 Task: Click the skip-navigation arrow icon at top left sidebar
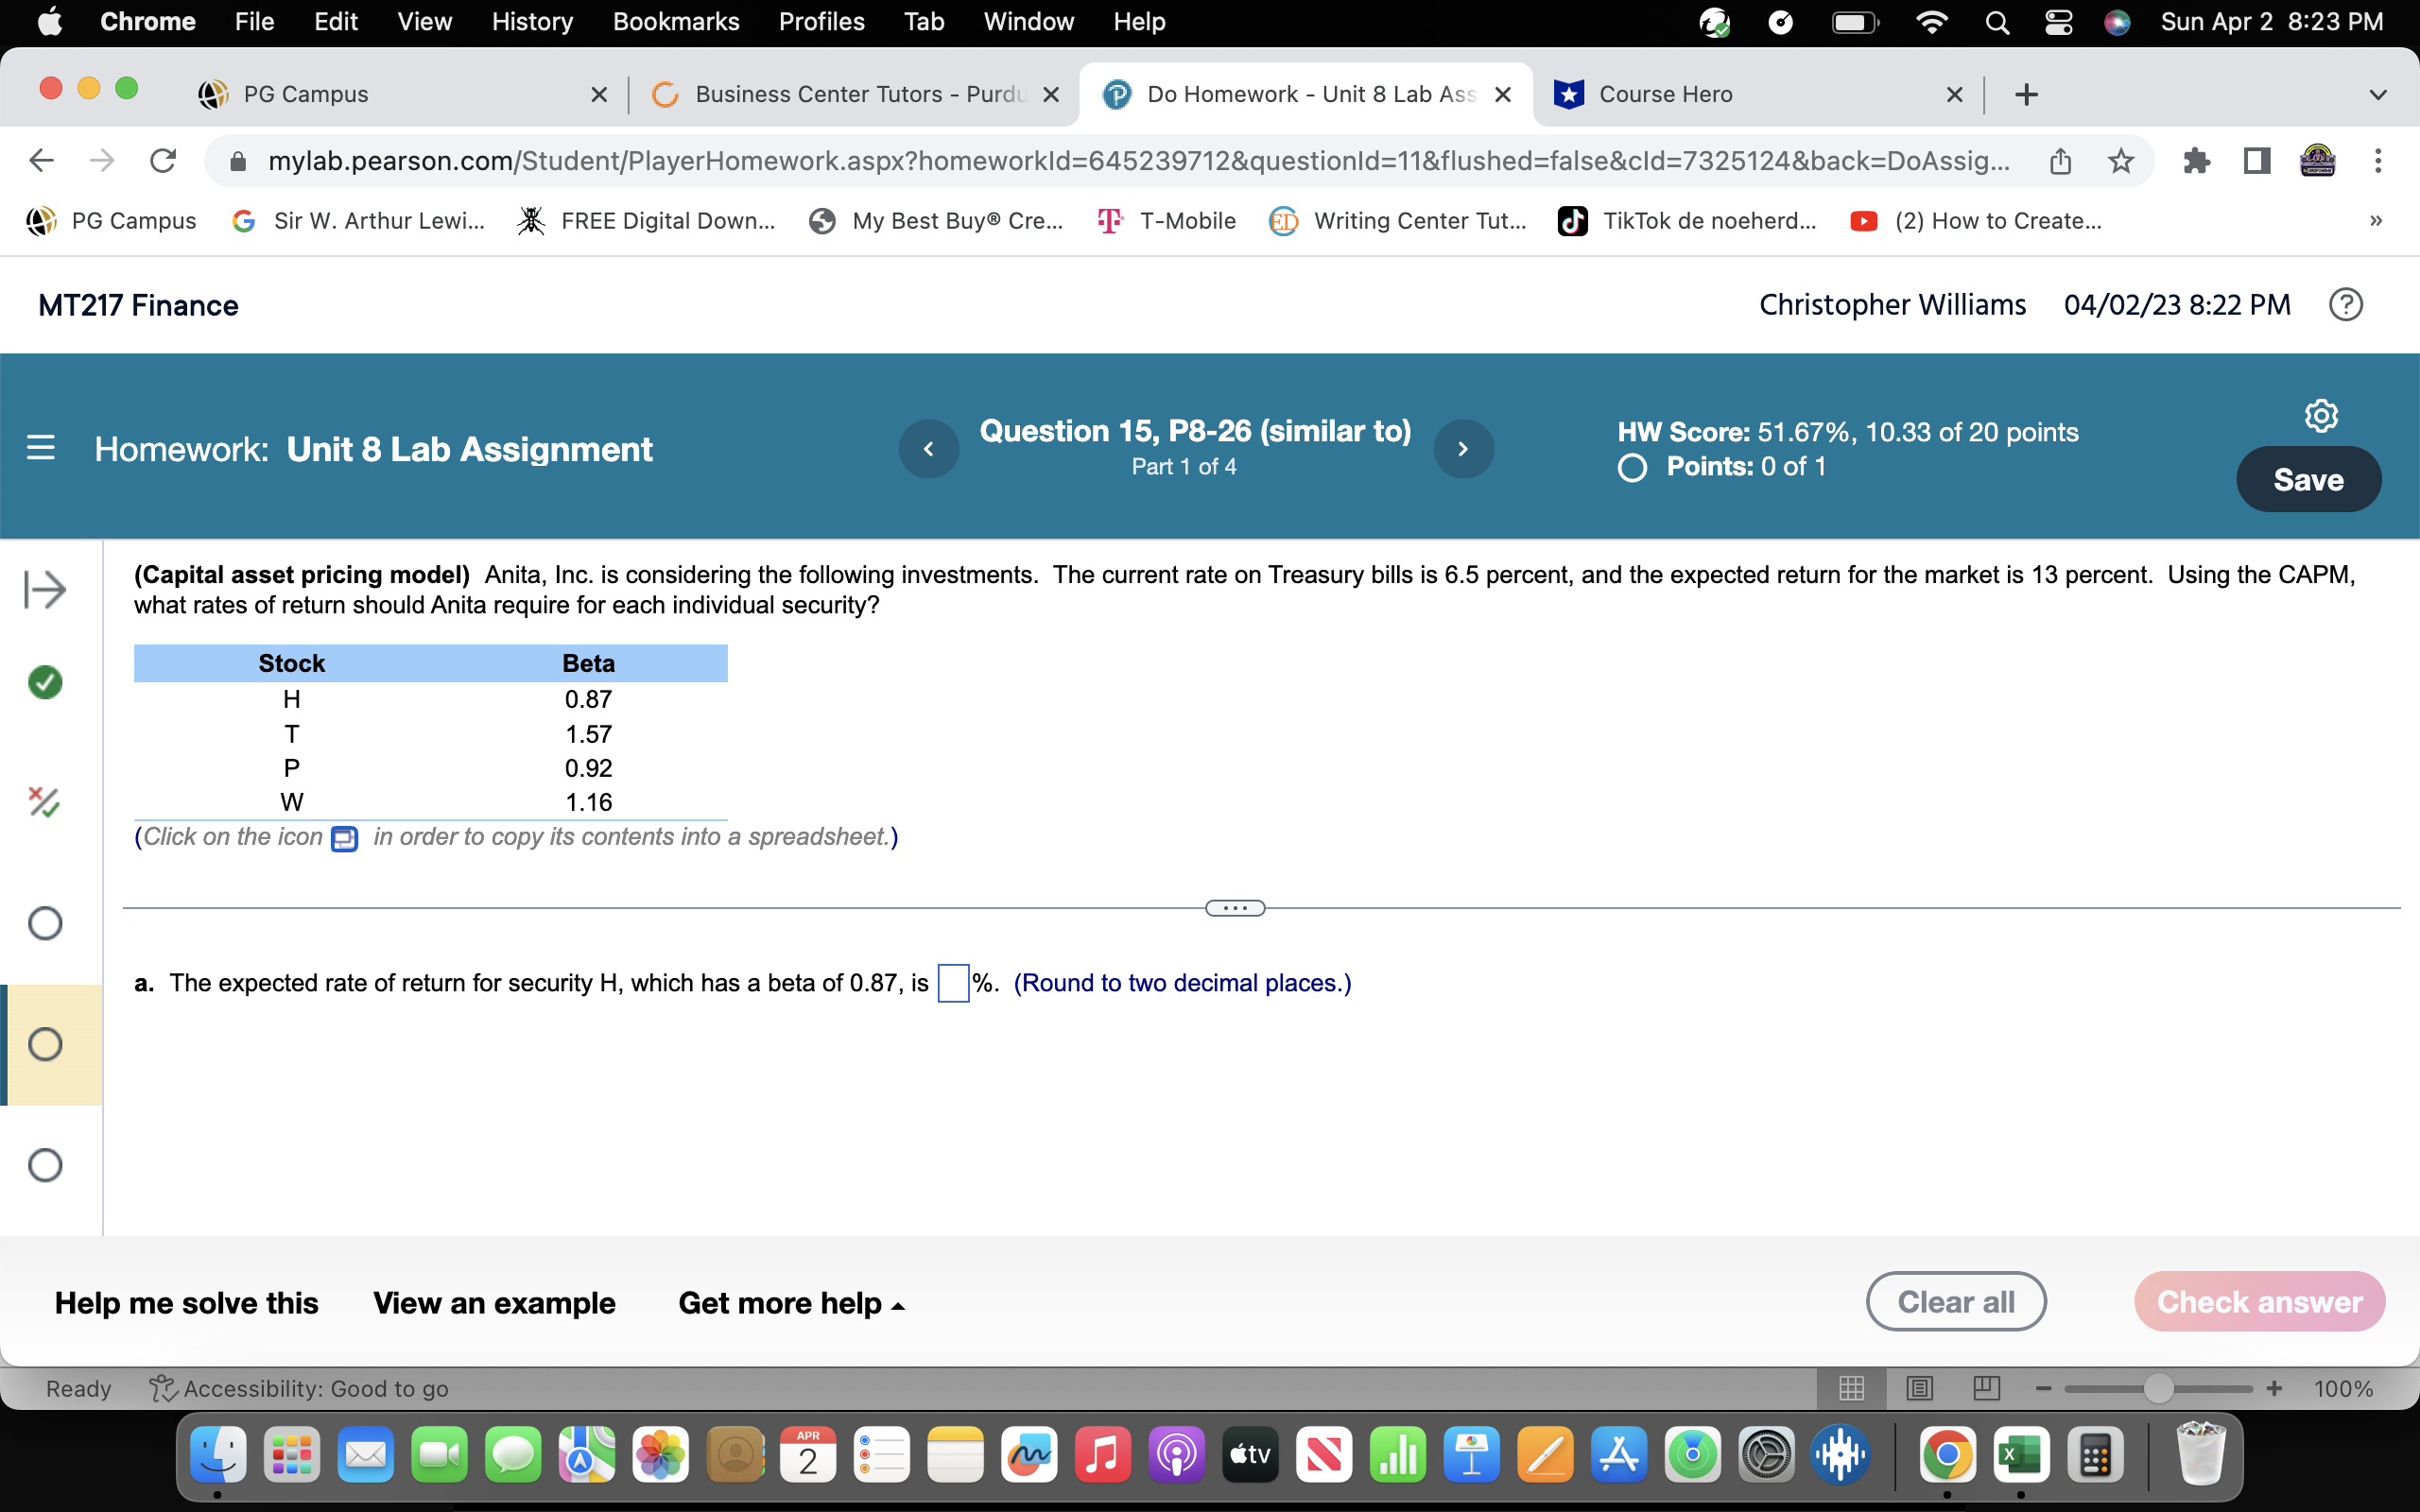pyautogui.click(x=44, y=590)
